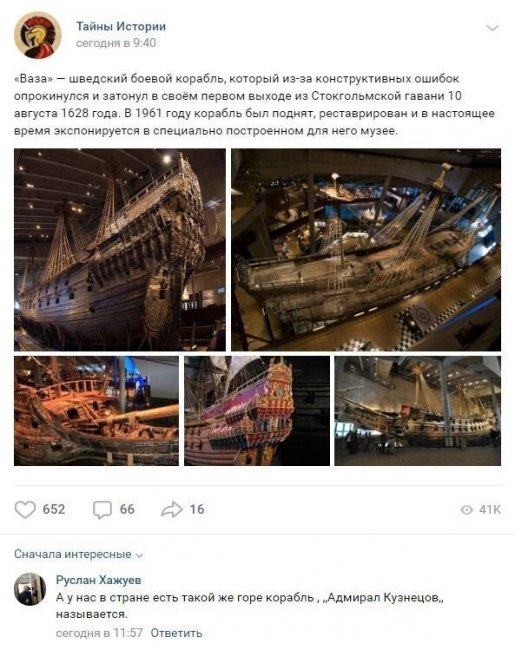Click the Ответить reply link
The height and width of the screenshot is (650, 515).
176,633
